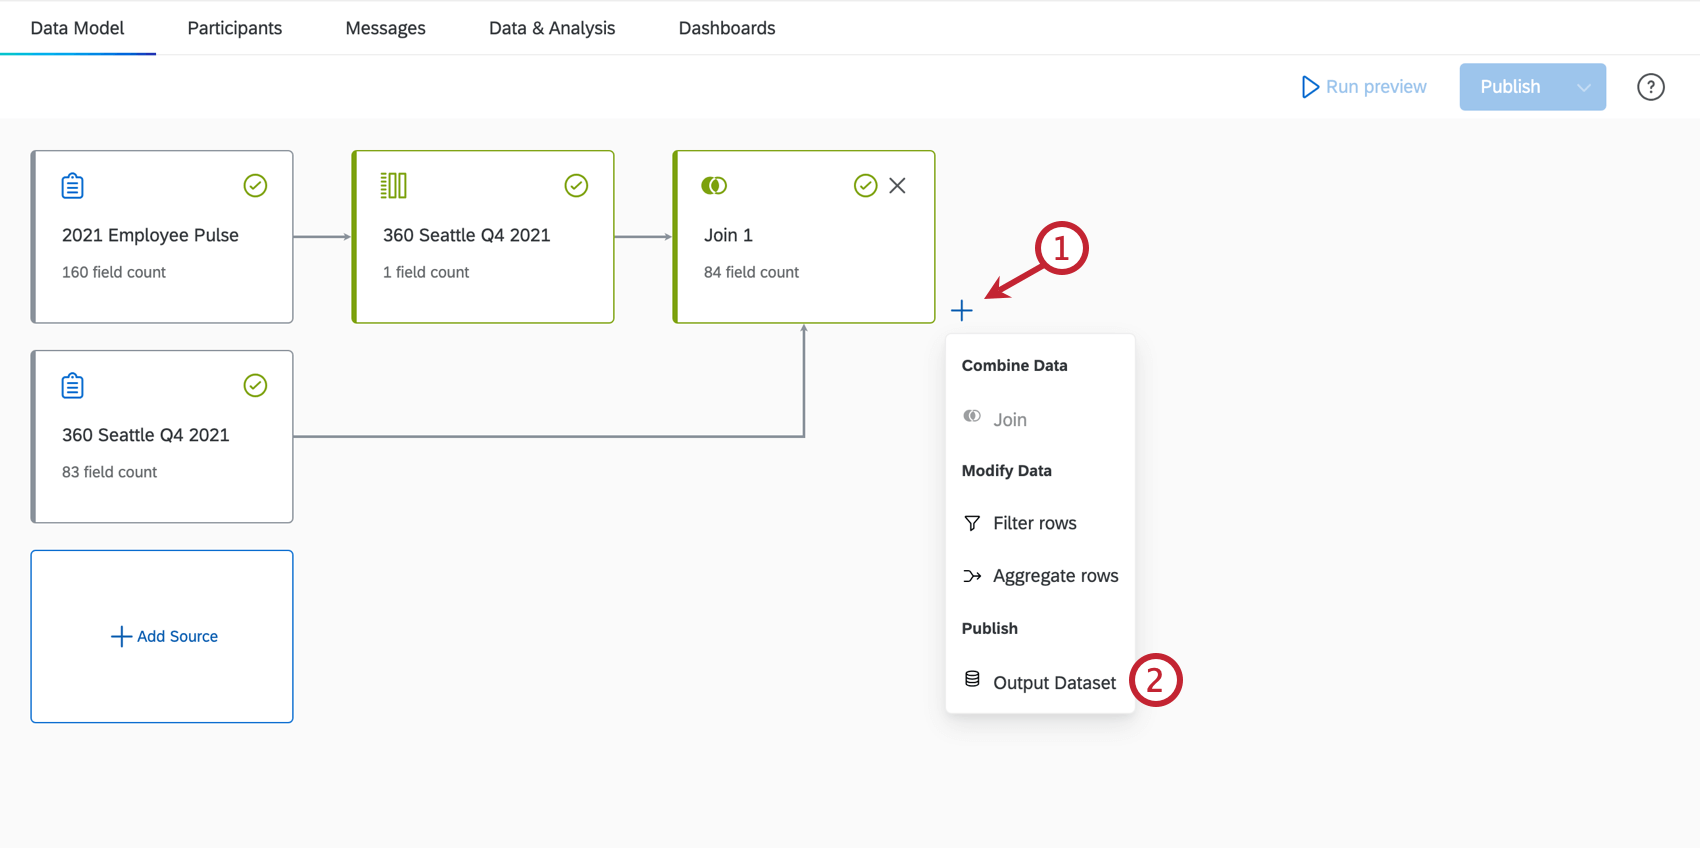Click the 160 field count text
1700x848 pixels.
pyautogui.click(x=114, y=272)
